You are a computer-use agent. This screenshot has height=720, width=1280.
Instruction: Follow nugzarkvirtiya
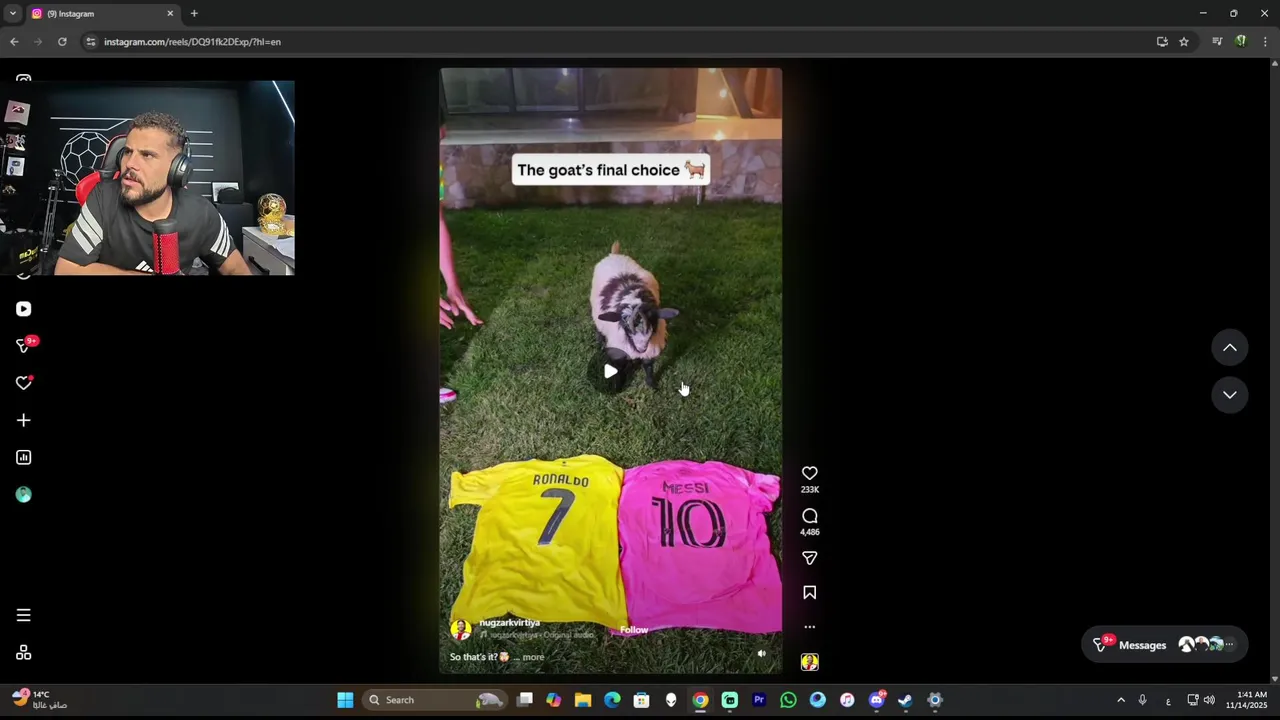[634, 630]
